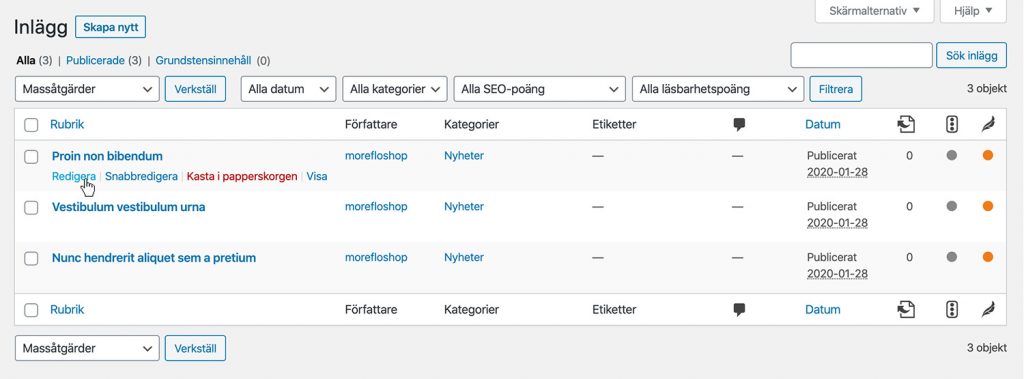
Task: Open Alla SEO-poäng filter dropdown
Action: [540, 89]
